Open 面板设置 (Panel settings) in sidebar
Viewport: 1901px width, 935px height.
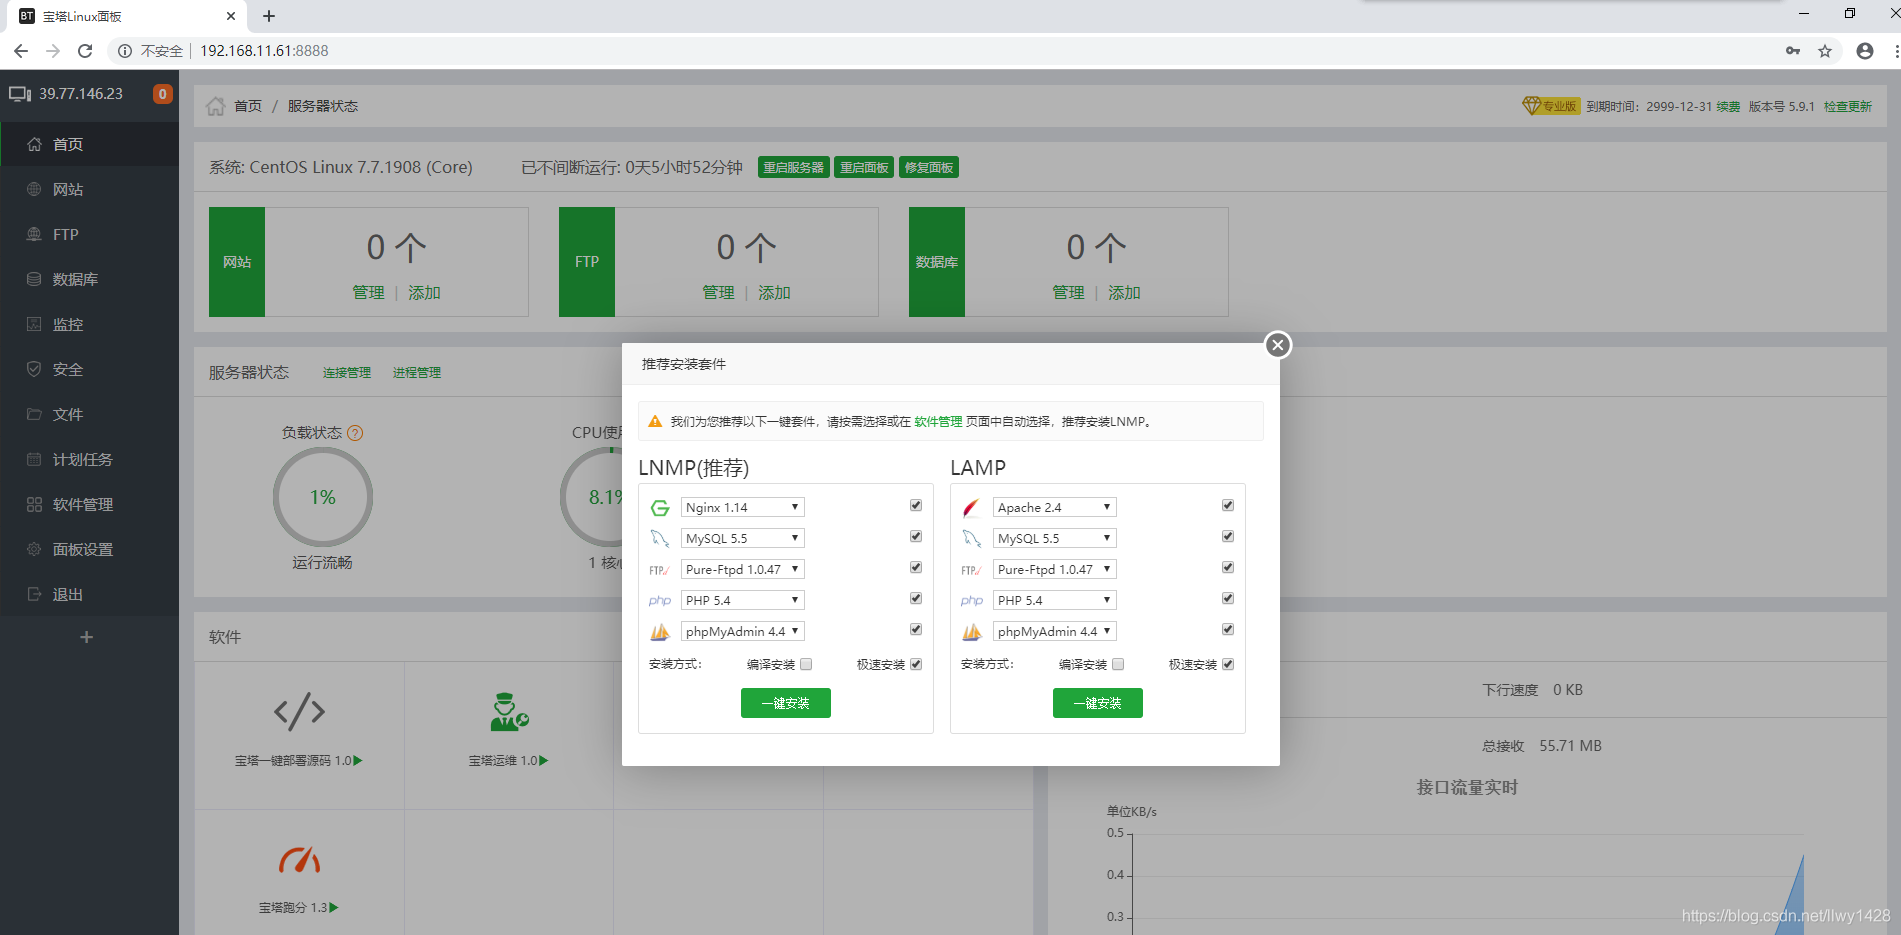(x=89, y=549)
